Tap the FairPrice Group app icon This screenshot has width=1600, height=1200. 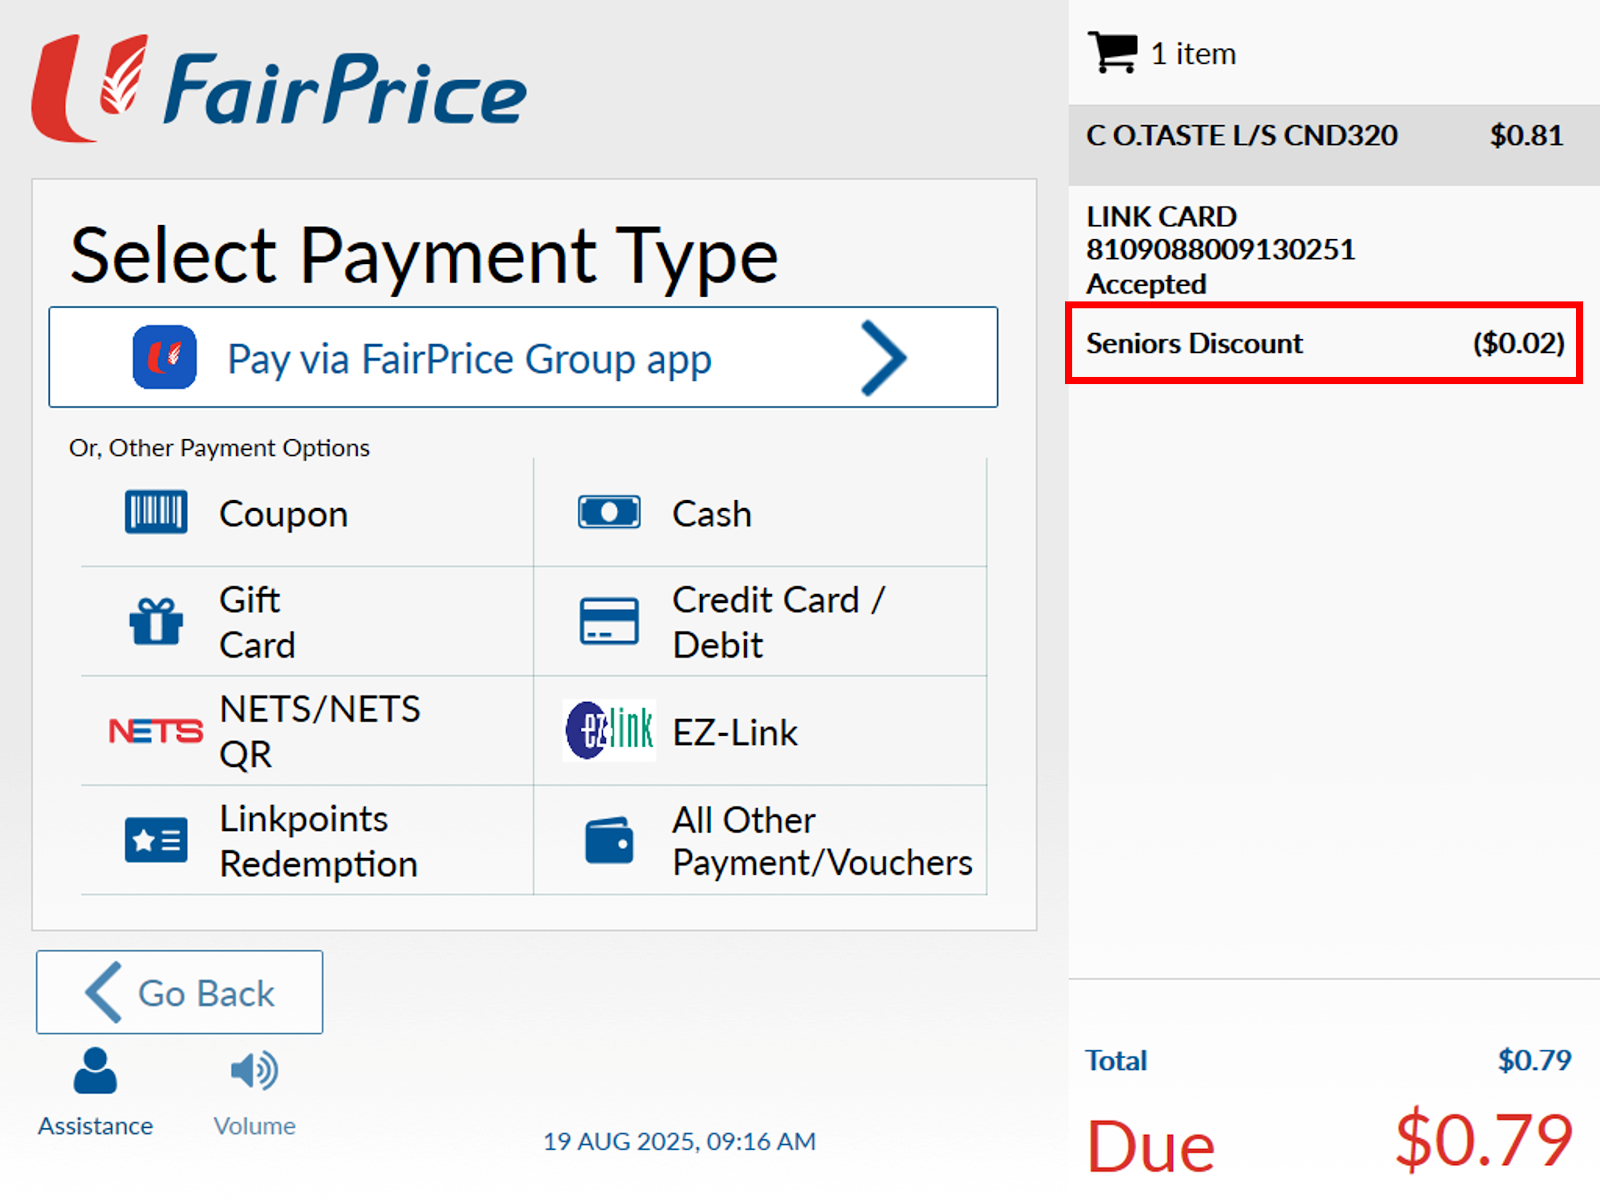click(165, 357)
